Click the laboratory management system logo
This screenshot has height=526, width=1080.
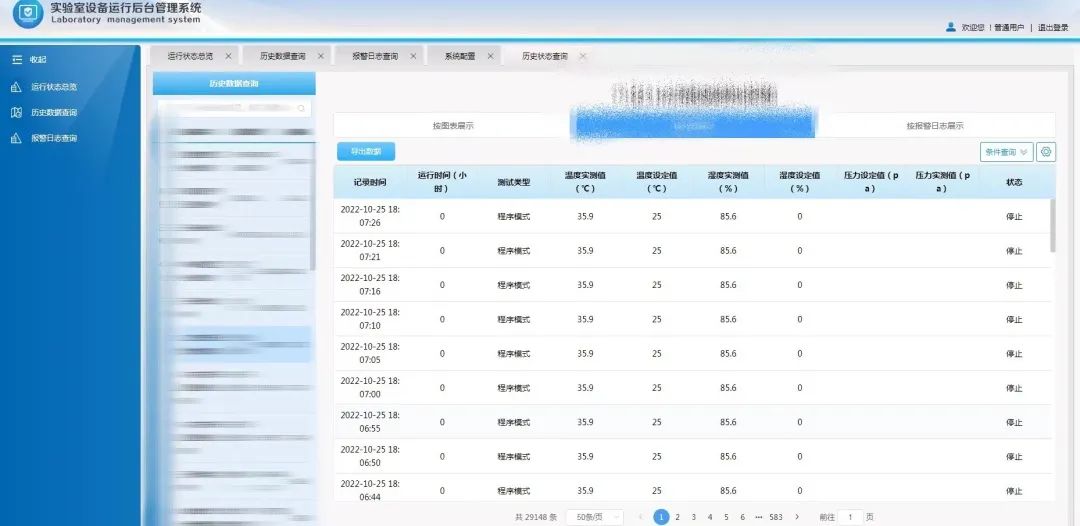coord(28,14)
